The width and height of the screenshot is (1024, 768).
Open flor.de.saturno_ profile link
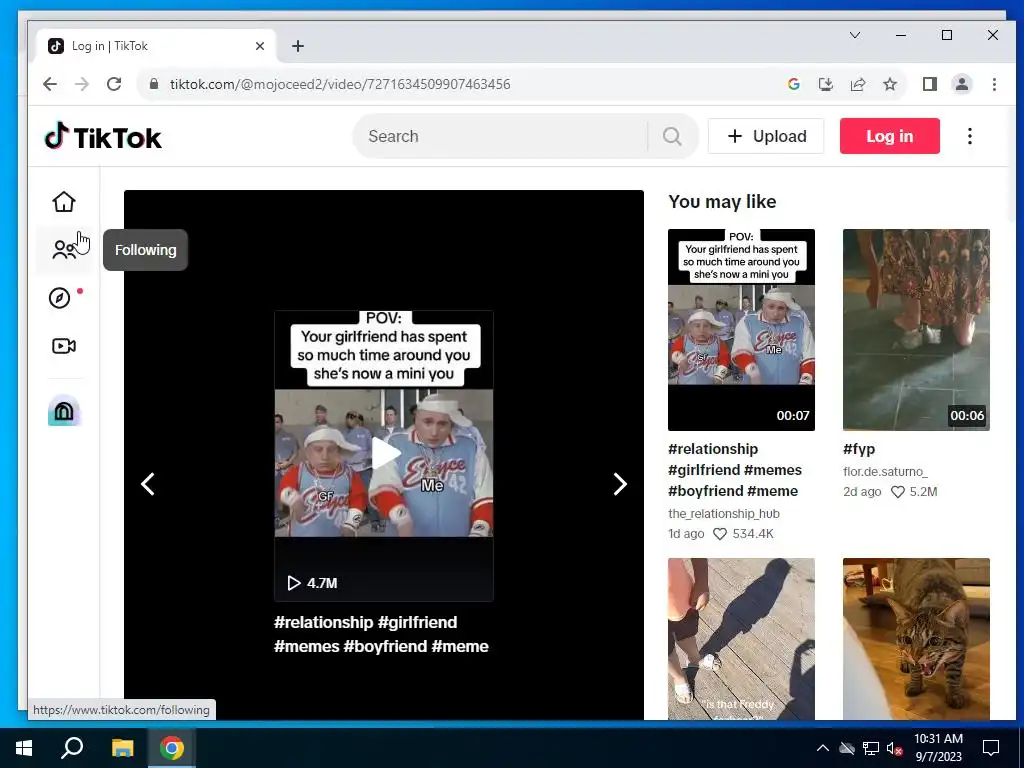885,472
